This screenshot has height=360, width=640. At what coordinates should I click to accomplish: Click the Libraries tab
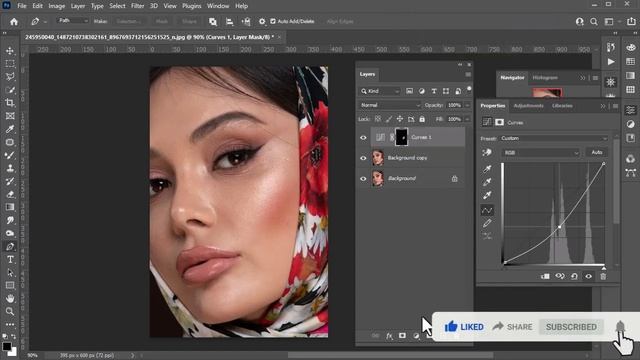click(562, 106)
